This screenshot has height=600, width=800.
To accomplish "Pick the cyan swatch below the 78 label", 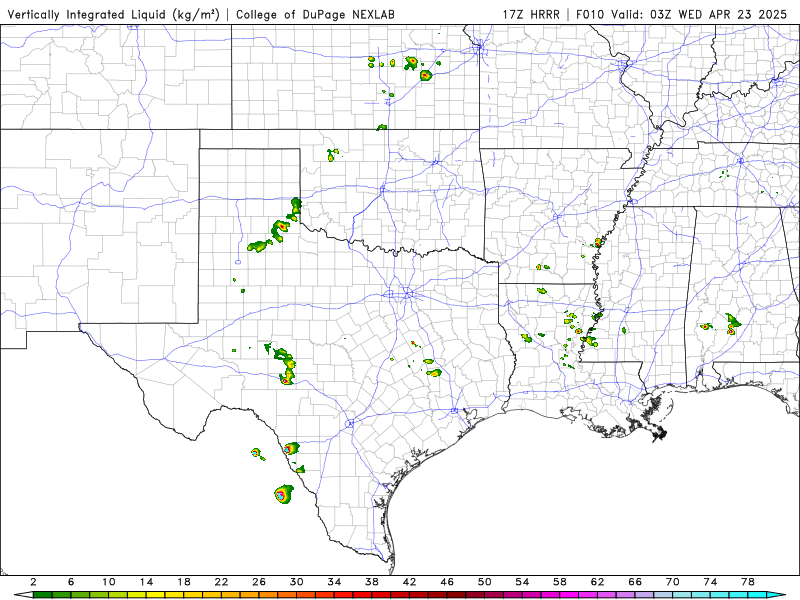I will [757, 595].
